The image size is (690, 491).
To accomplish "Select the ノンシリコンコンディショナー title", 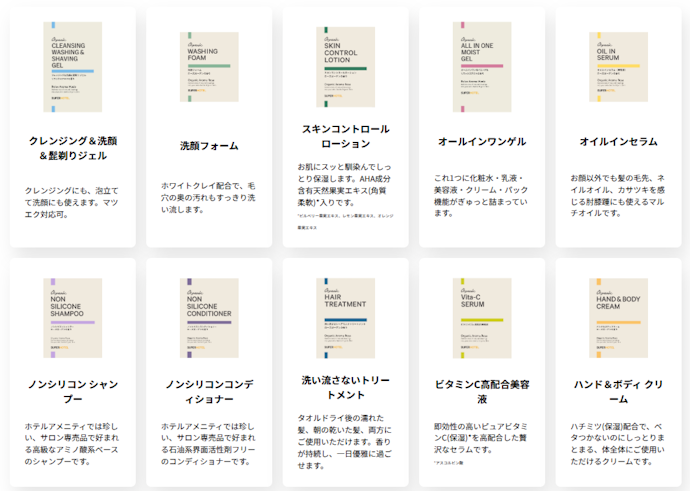I will [209, 392].
